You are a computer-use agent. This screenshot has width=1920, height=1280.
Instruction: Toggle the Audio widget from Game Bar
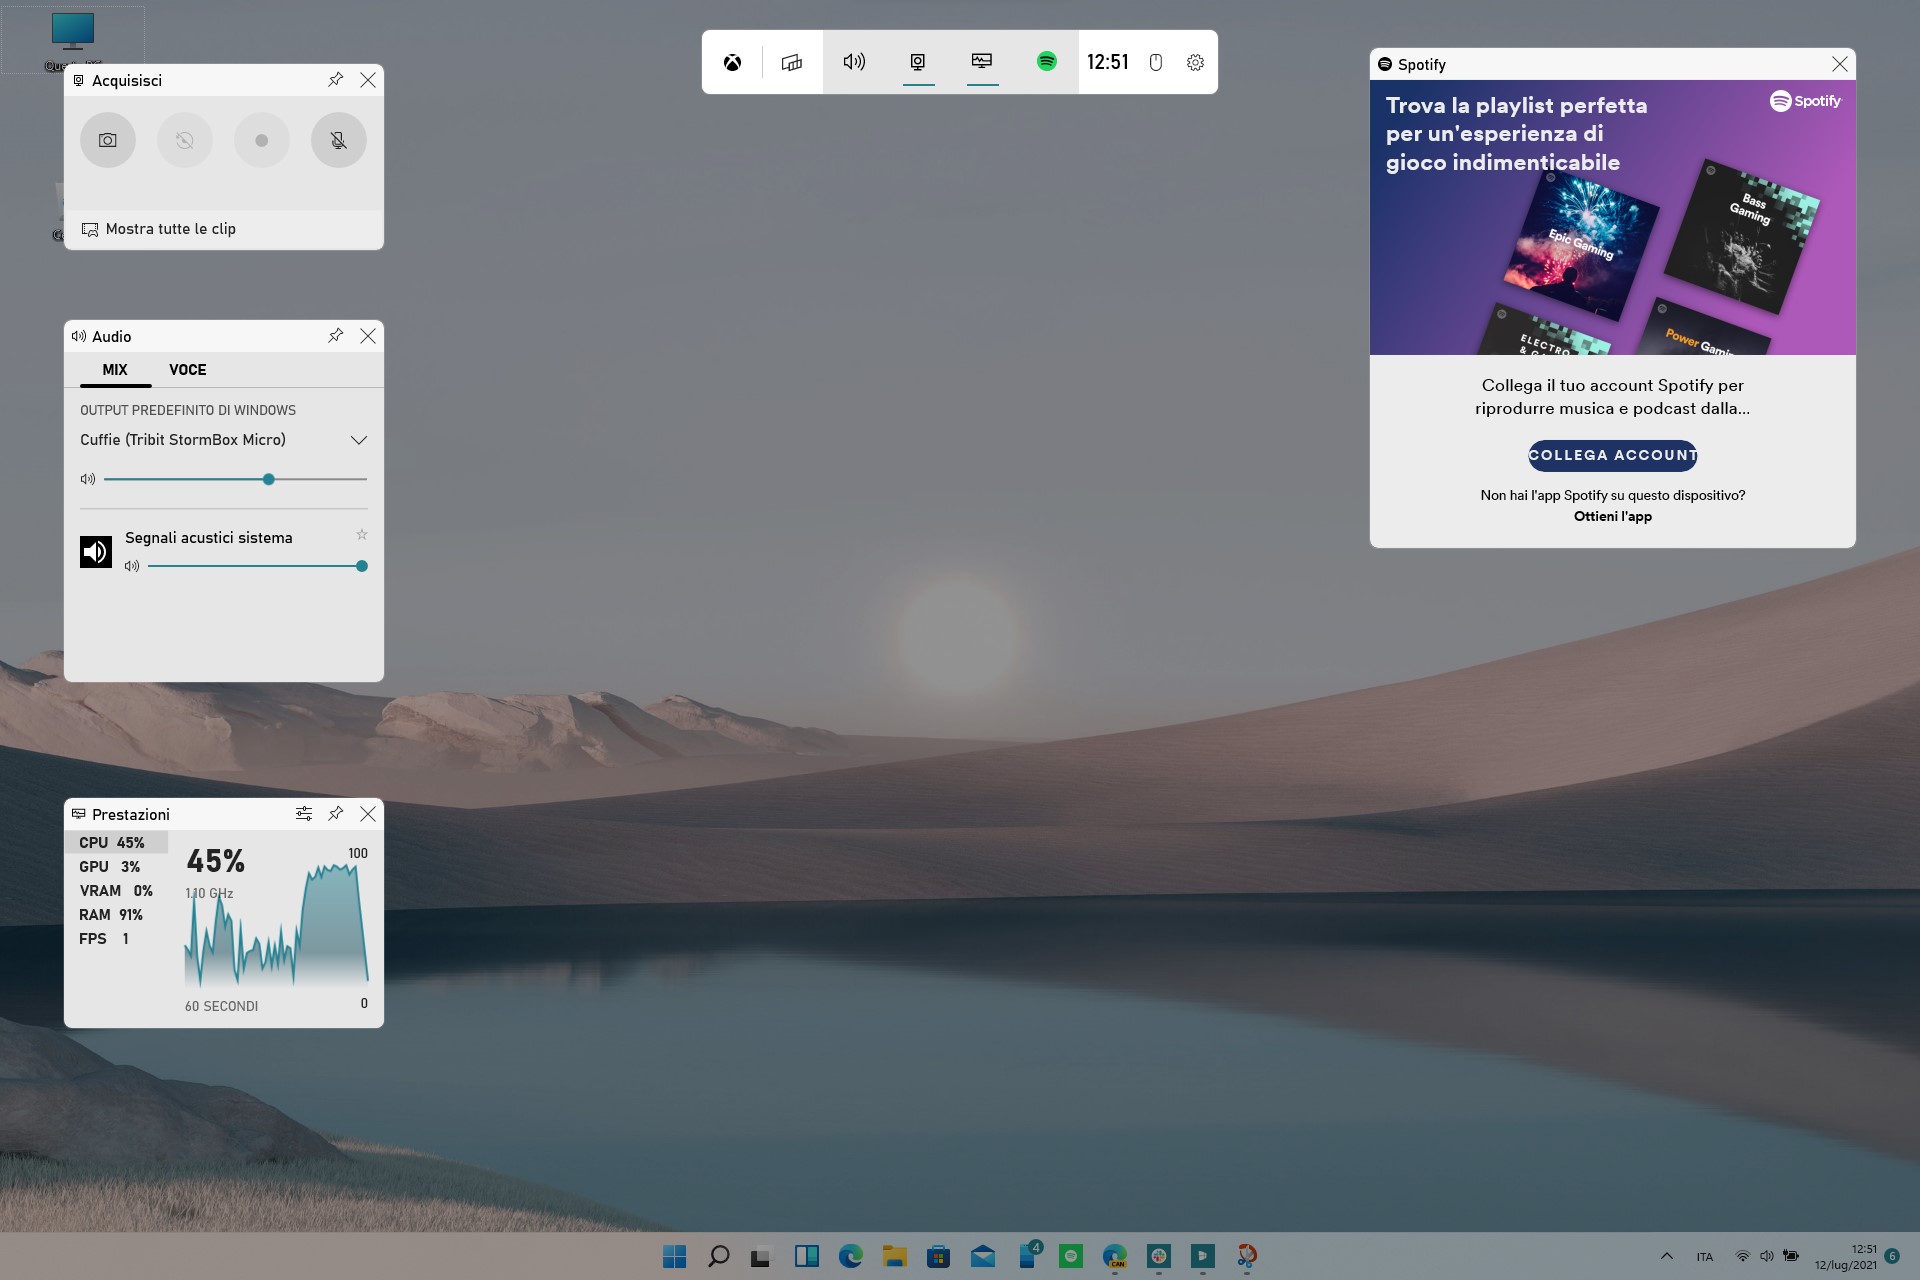coord(854,62)
